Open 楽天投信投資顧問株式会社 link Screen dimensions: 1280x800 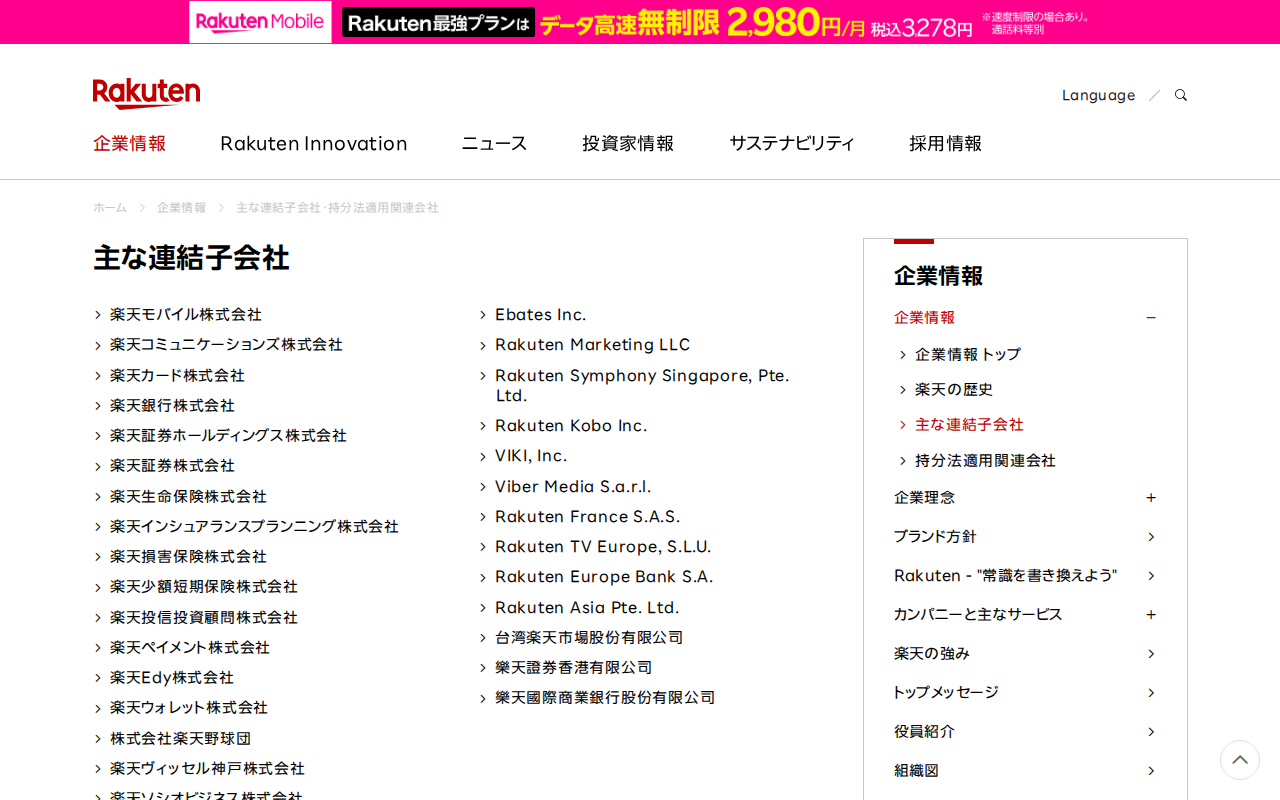pyautogui.click(x=204, y=617)
